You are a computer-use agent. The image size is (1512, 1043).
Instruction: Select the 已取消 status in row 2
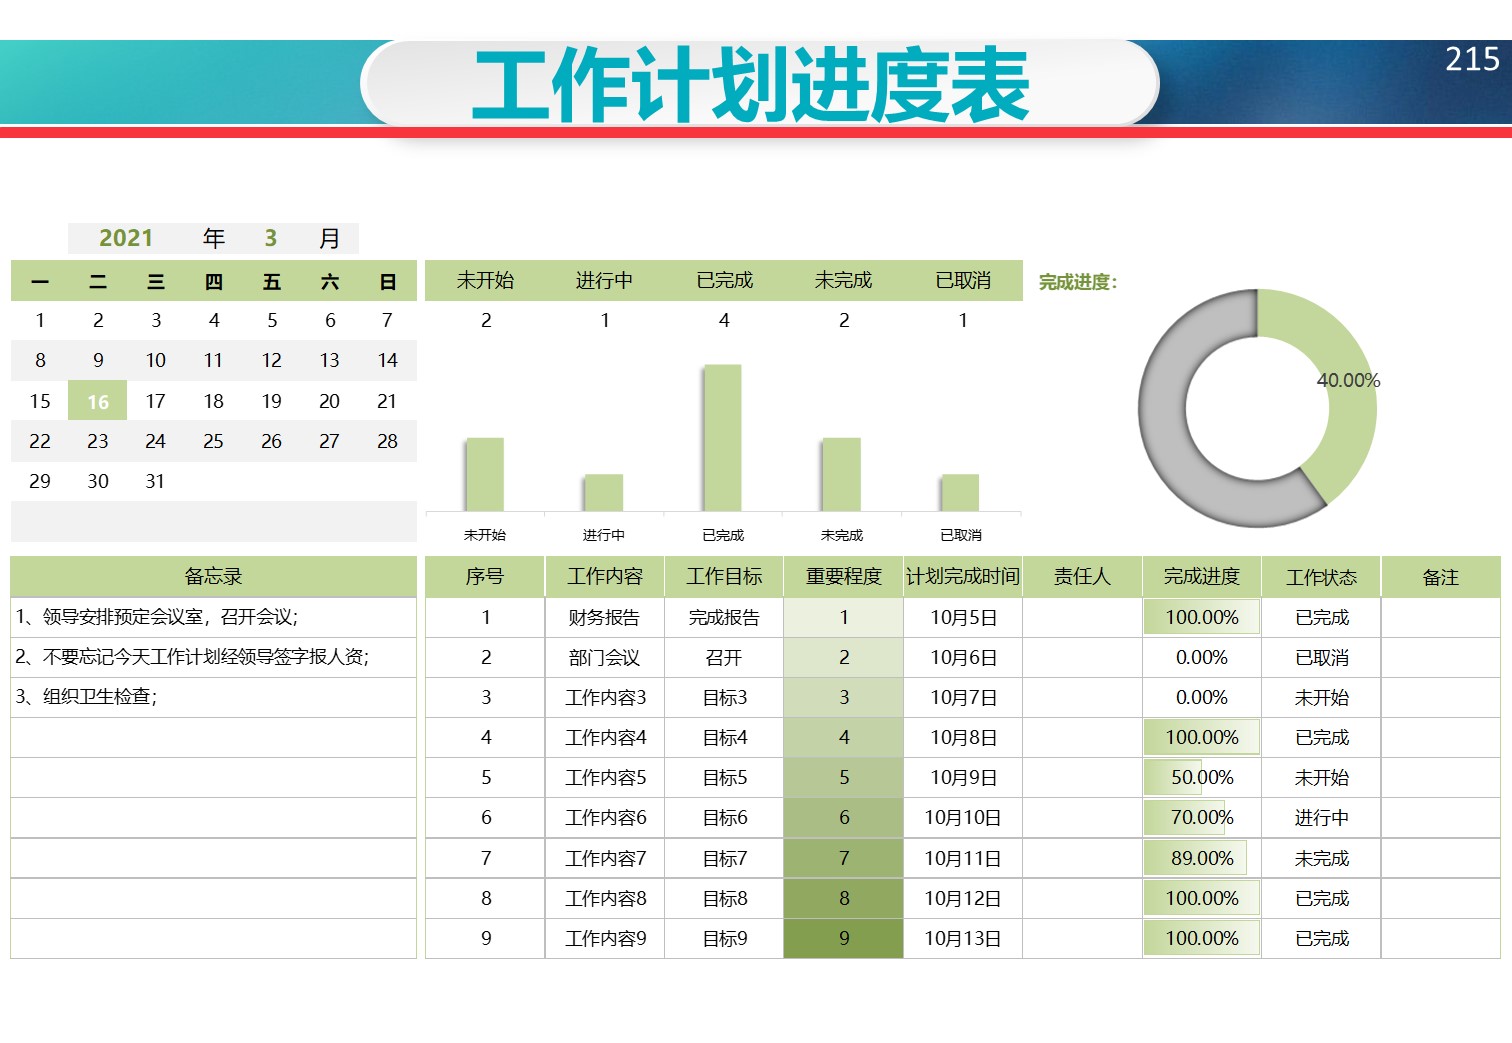coord(1321,657)
